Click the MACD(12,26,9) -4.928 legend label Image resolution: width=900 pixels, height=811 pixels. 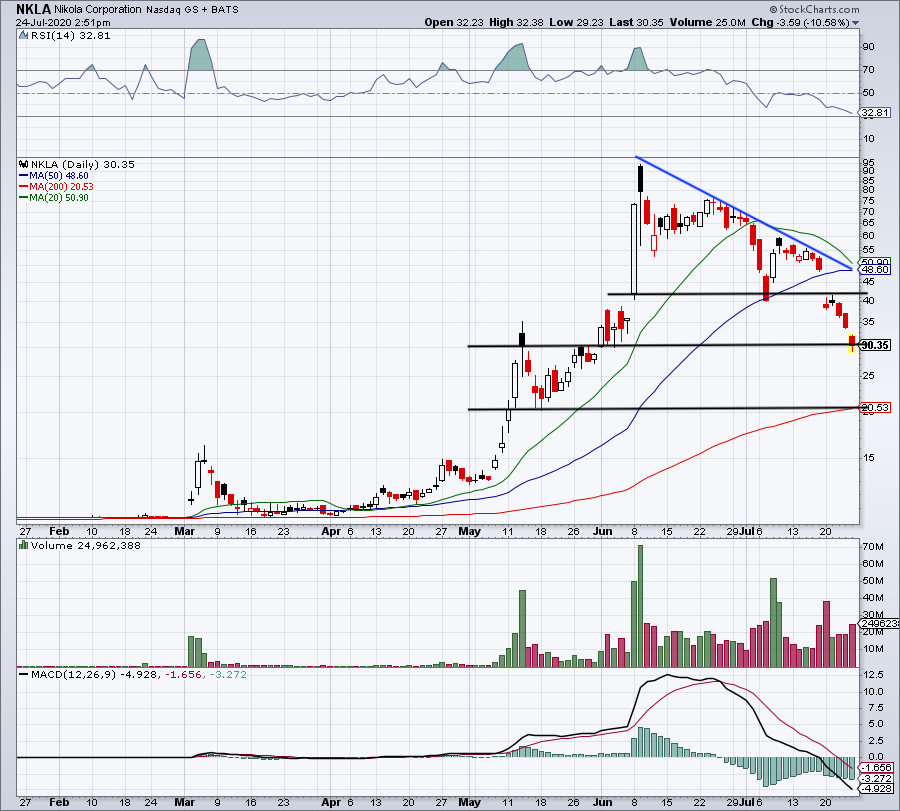coord(94,674)
